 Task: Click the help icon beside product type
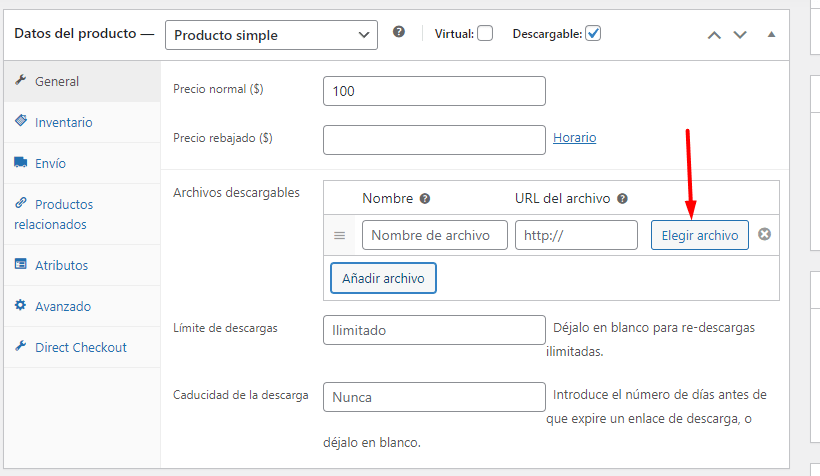398,32
